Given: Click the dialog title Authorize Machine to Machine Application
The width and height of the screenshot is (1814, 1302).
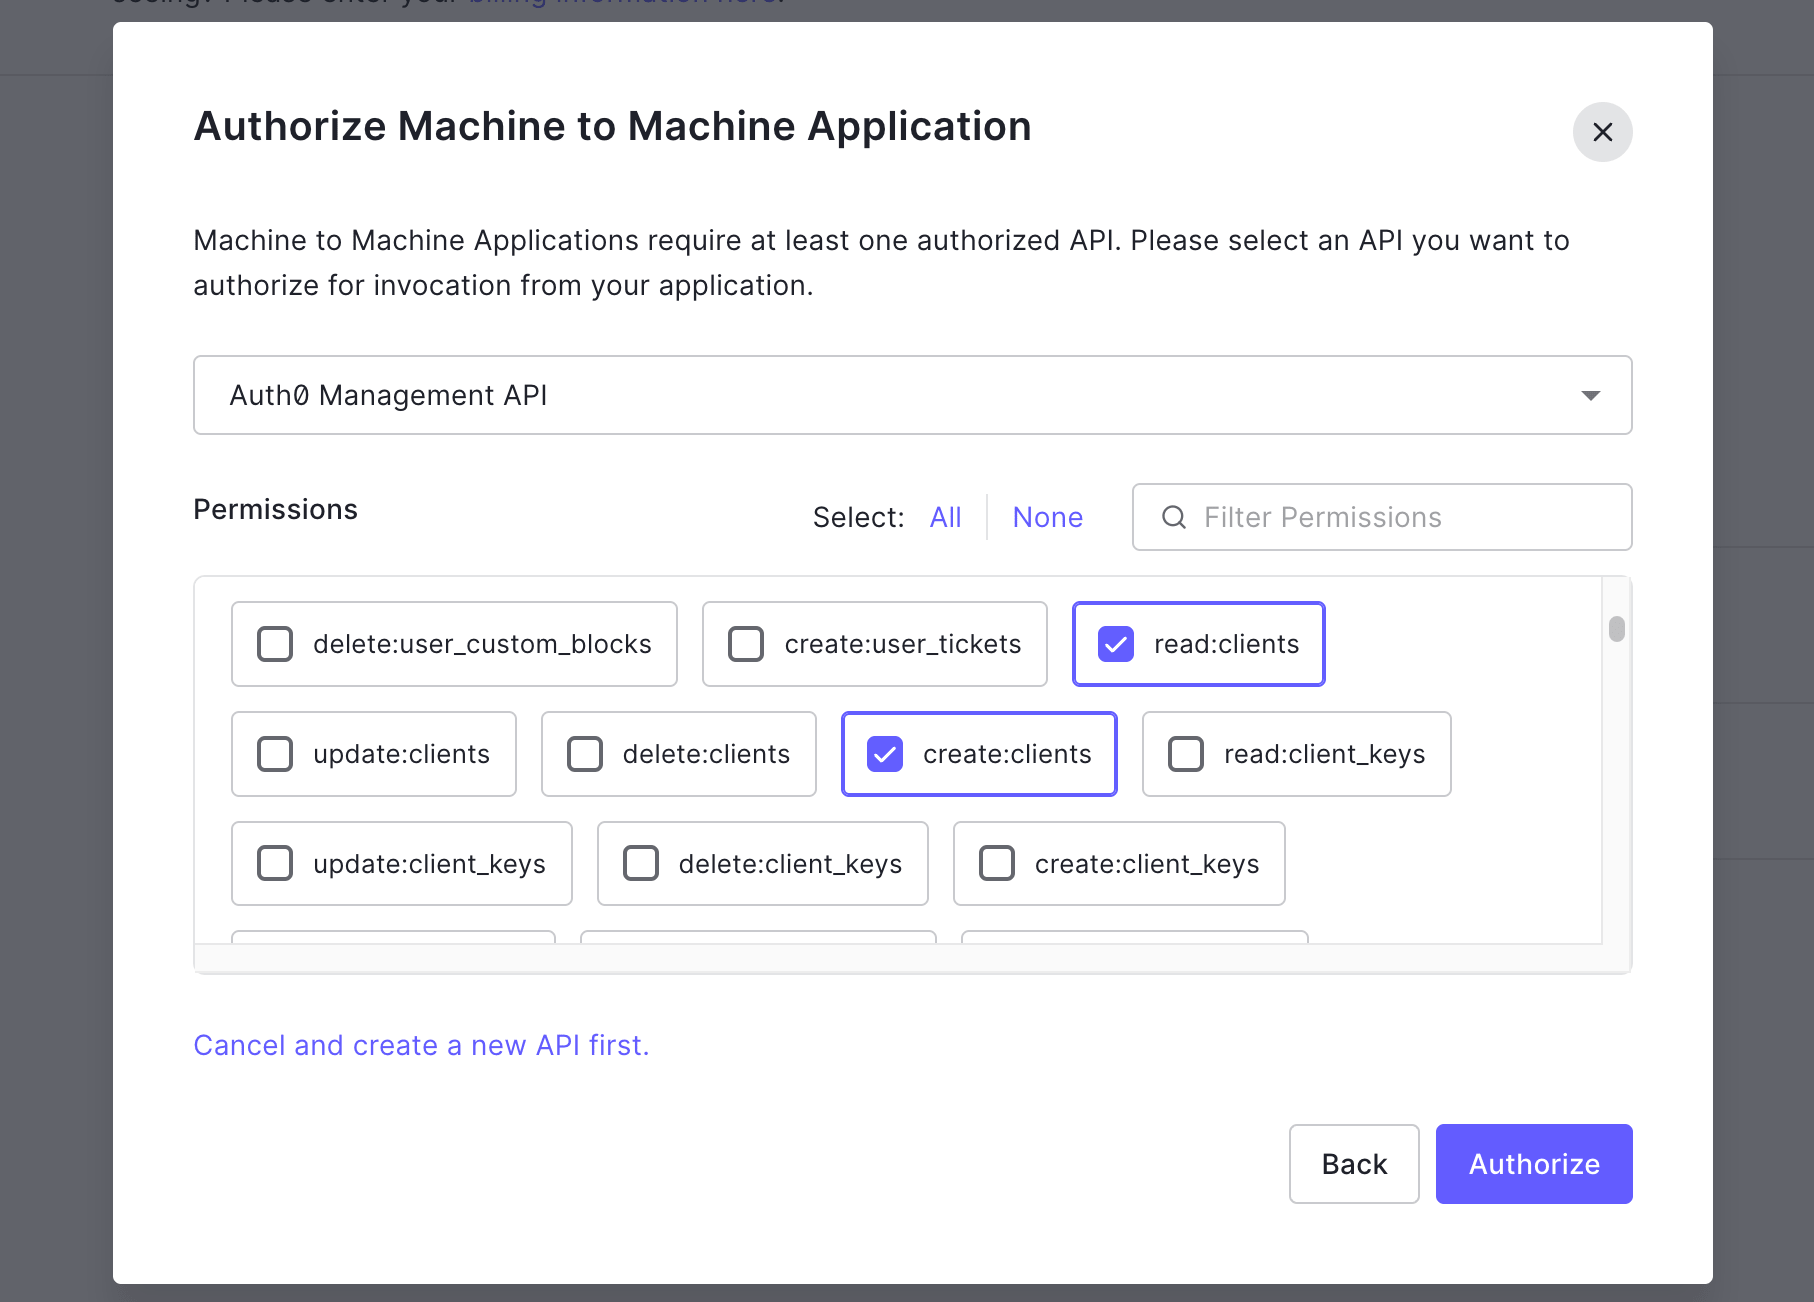Looking at the screenshot, I should [x=612, y=127].
